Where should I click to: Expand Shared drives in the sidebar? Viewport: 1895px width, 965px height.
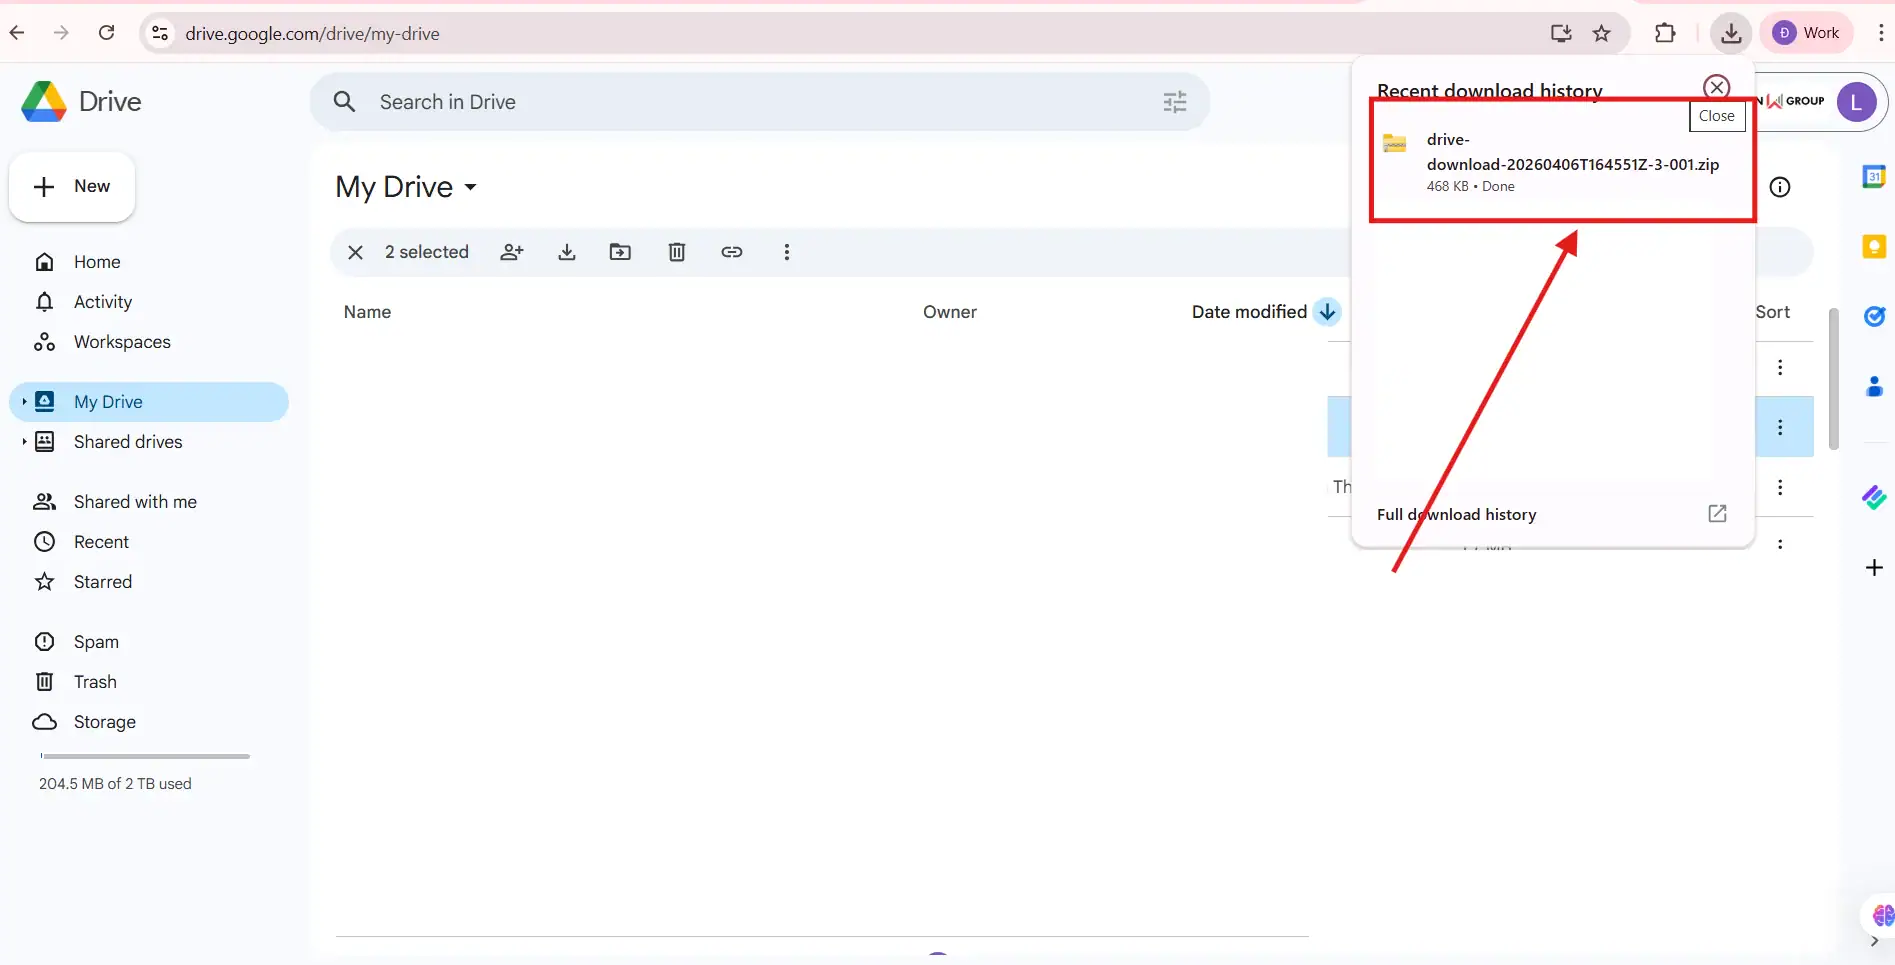(x=23, y=441)
